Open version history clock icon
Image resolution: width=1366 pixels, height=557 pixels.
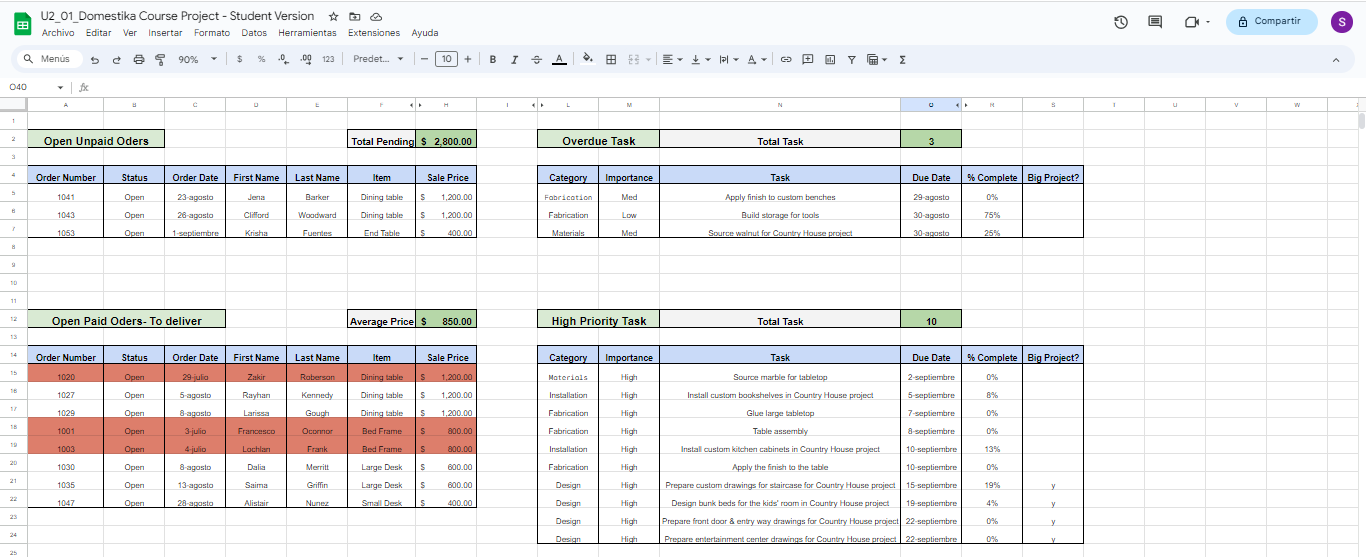[1121, 22]
